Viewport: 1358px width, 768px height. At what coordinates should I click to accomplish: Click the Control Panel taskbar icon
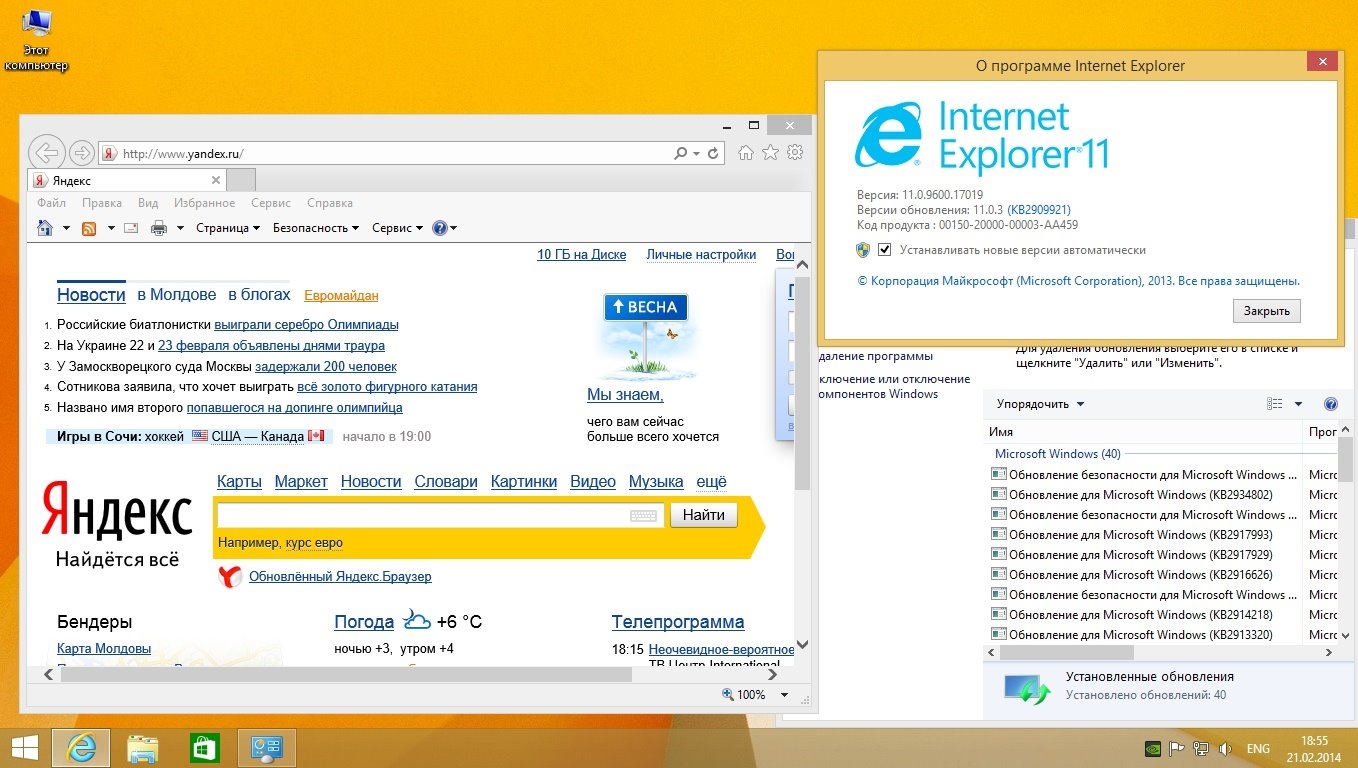[267, 748]
